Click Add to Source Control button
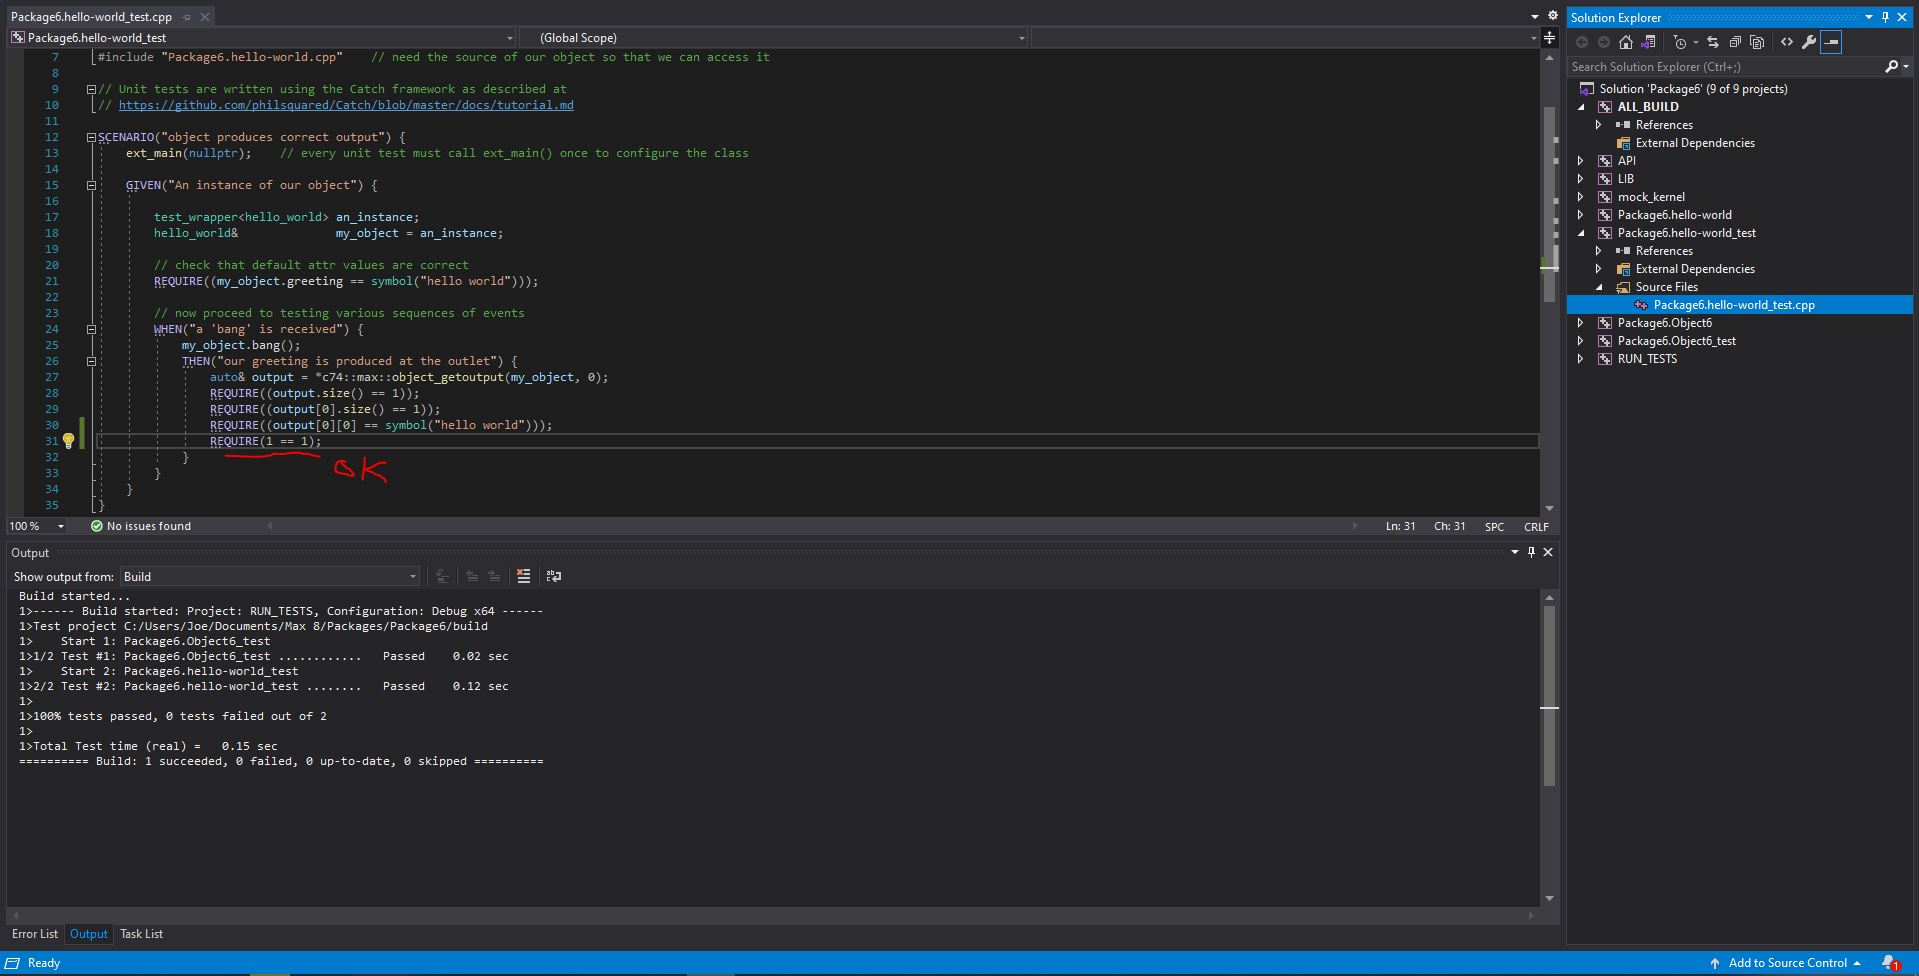1919x976 pixels. coord(1787,963)
